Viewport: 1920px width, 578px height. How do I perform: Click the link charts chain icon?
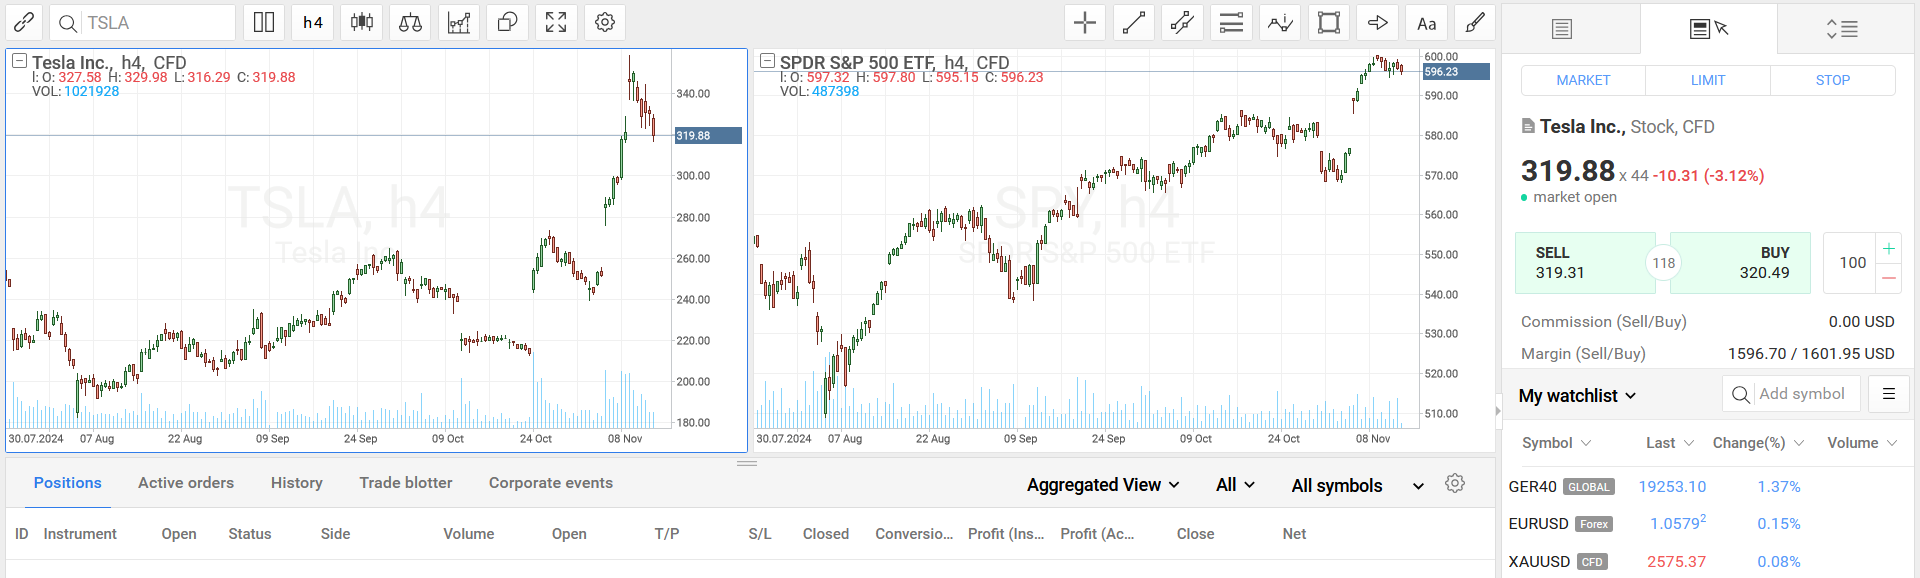pyautogui.click(x=23, y=22)
